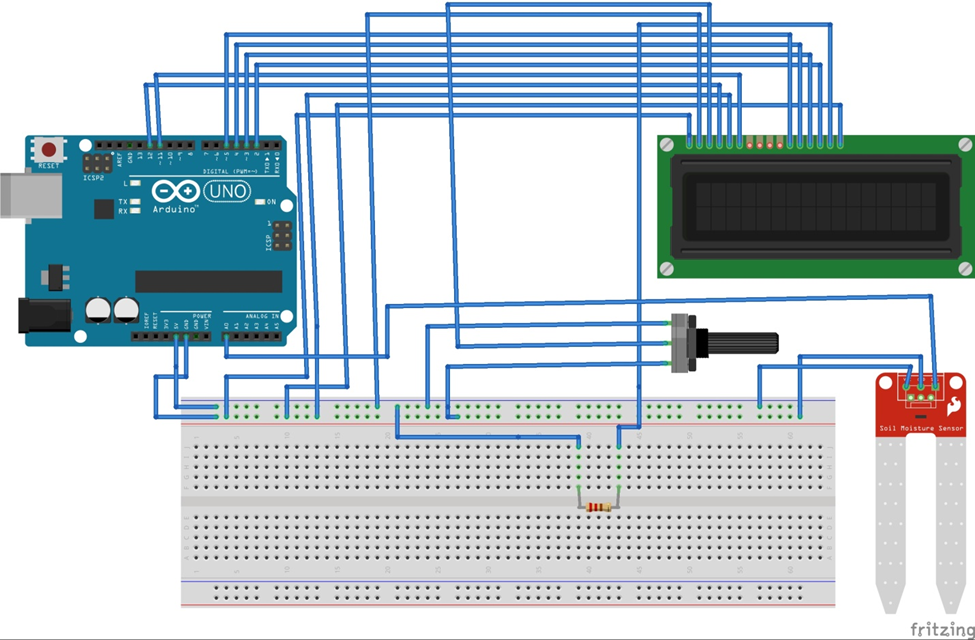975x640 pixels.
Task: Select the rotary potentiometer component
Action: point(690,340)
